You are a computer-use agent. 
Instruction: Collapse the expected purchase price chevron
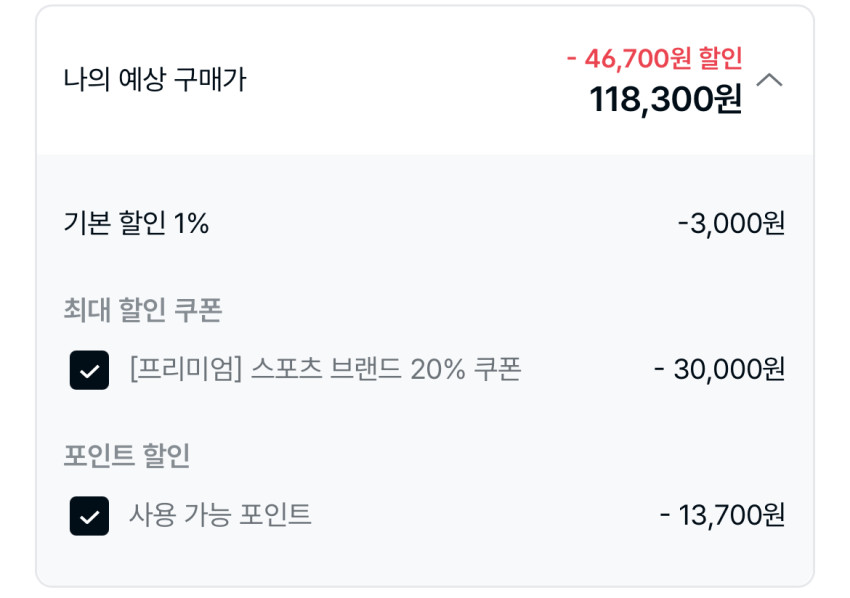click(x=769, y=80)
